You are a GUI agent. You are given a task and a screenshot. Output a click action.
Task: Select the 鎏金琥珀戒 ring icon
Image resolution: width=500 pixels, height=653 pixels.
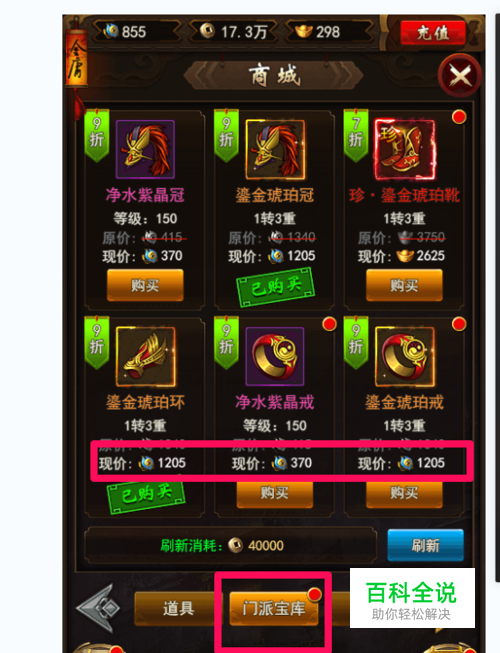pyautogui.click(x=405, y=356)
